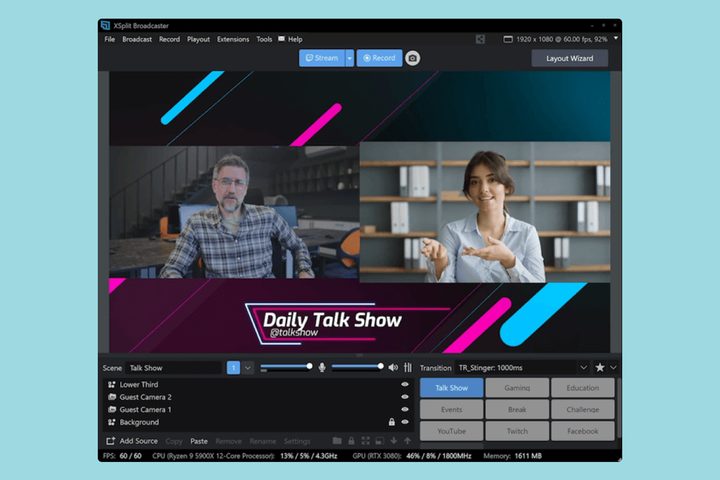Toggle visibility of Guest Camera 1
This screenshot has height=480, width=720.
tap(406, 410)
